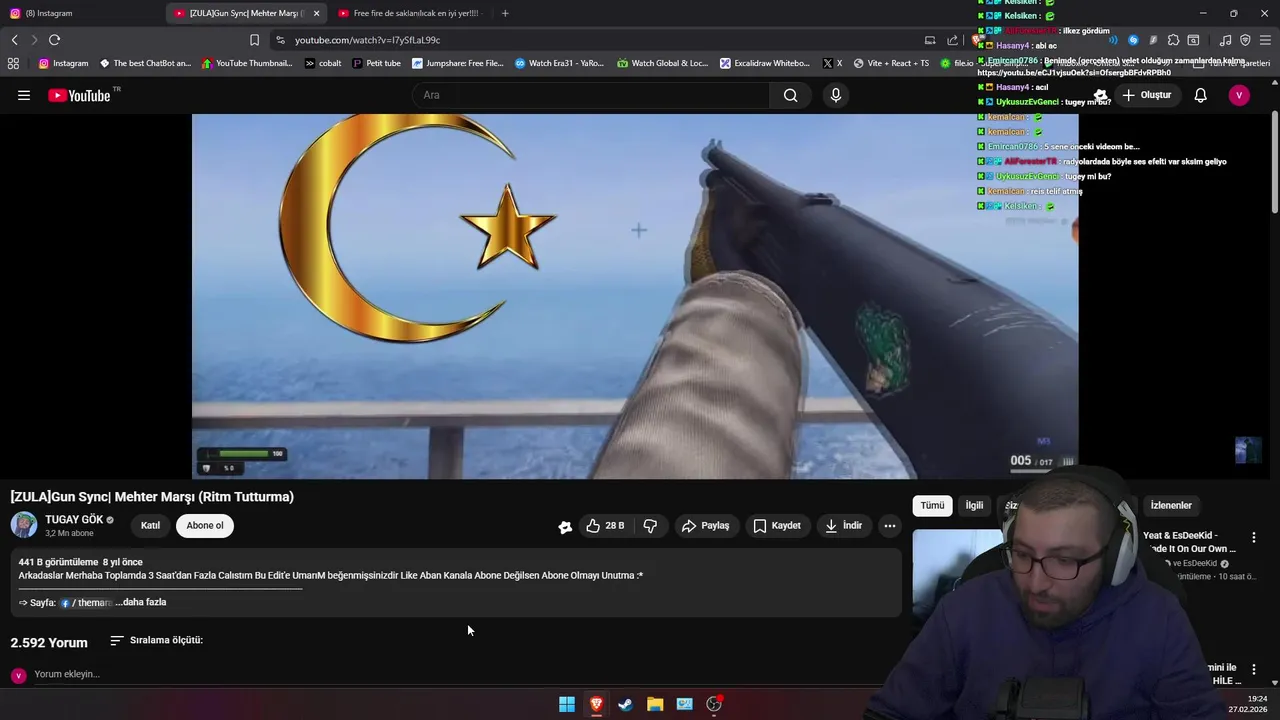Viewport: 1280px width, 720px height.
Task: Click the İndir download button
Action: tap(843, 525)
